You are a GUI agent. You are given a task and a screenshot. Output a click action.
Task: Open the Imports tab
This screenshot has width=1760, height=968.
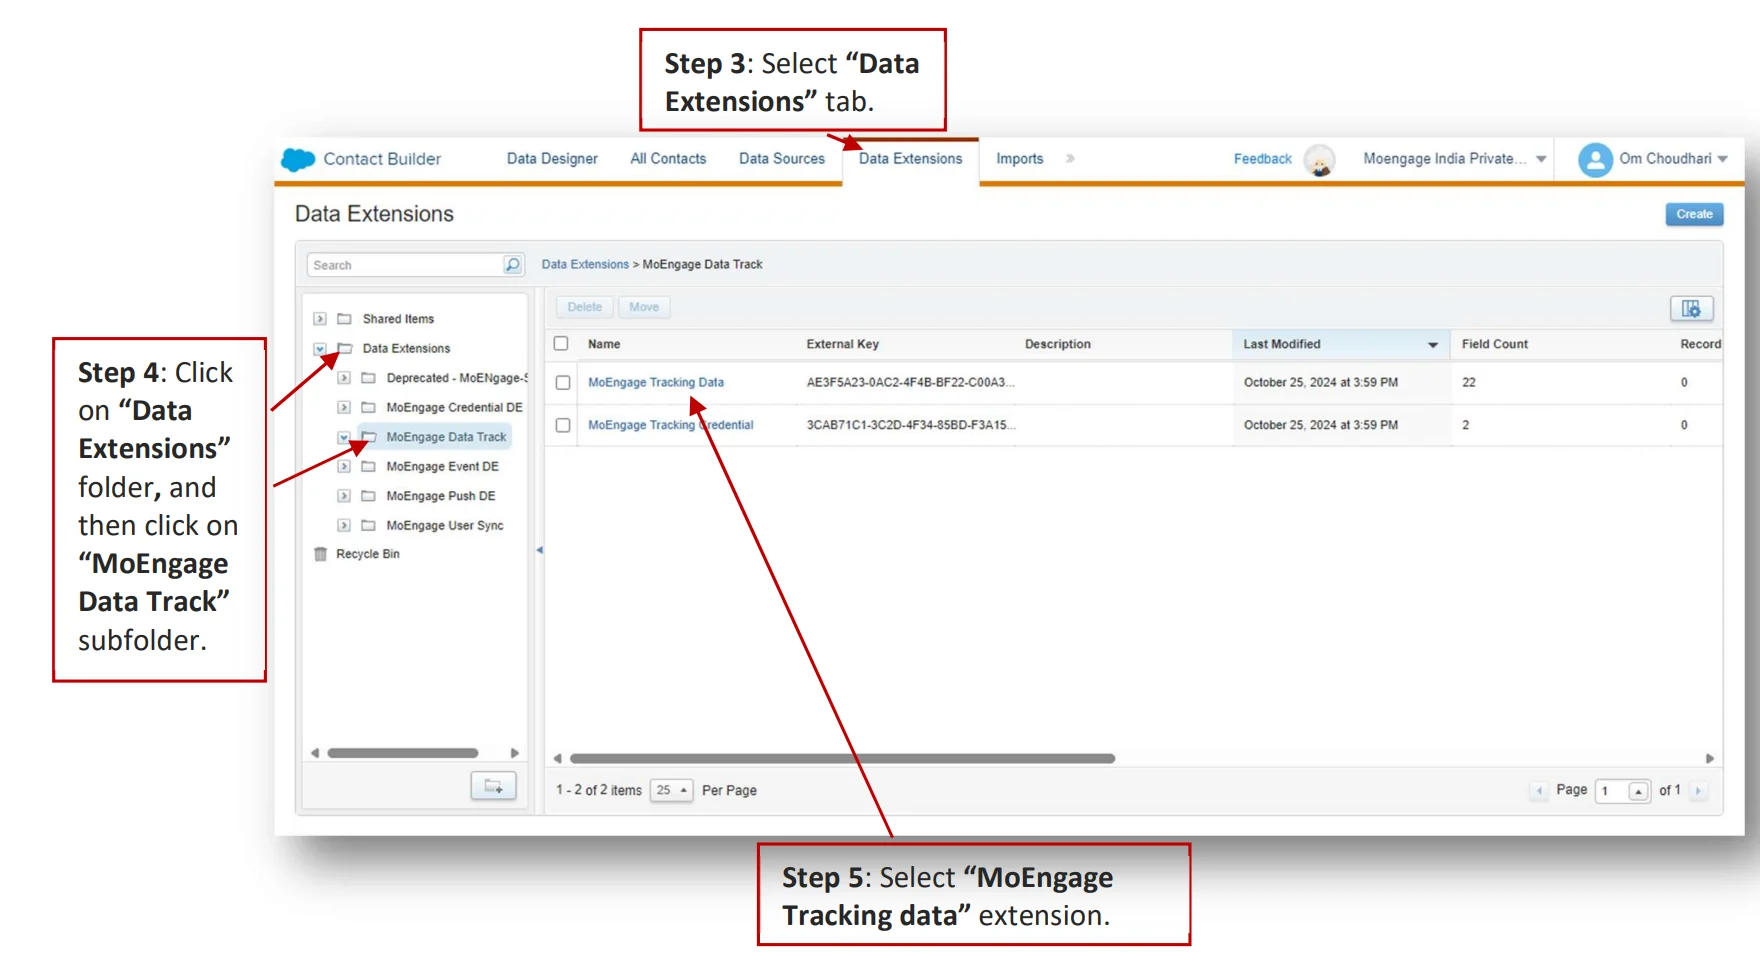[x=1019, y=159]
